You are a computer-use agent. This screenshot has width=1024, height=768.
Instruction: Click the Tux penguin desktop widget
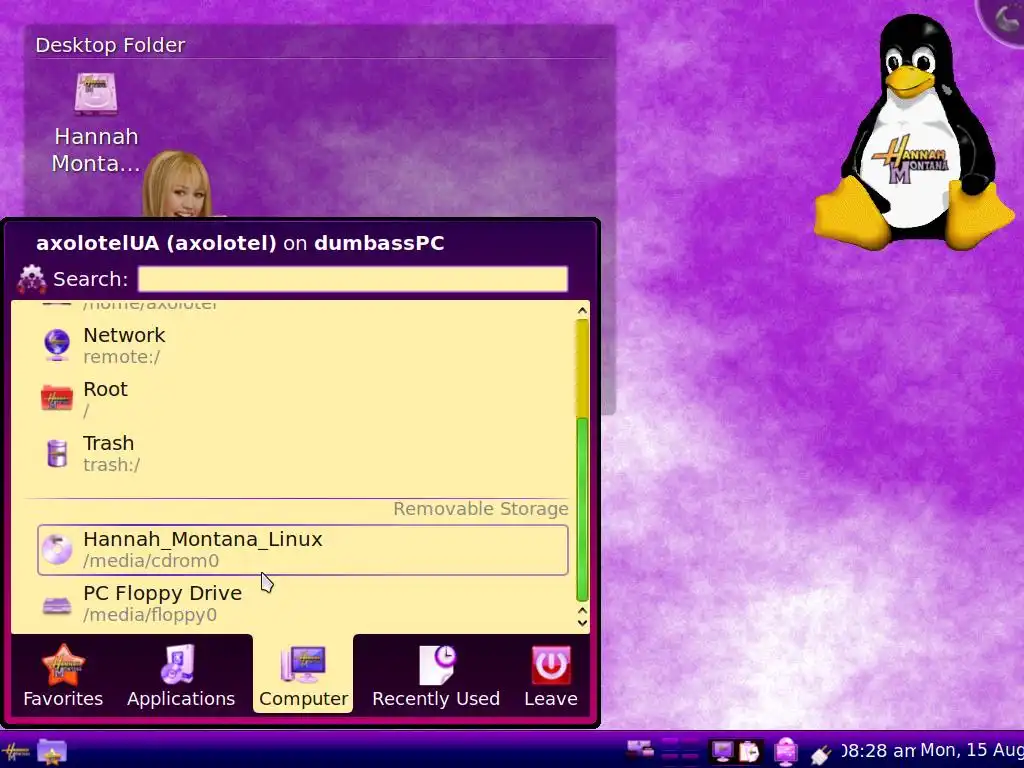(x=914, y=133)
